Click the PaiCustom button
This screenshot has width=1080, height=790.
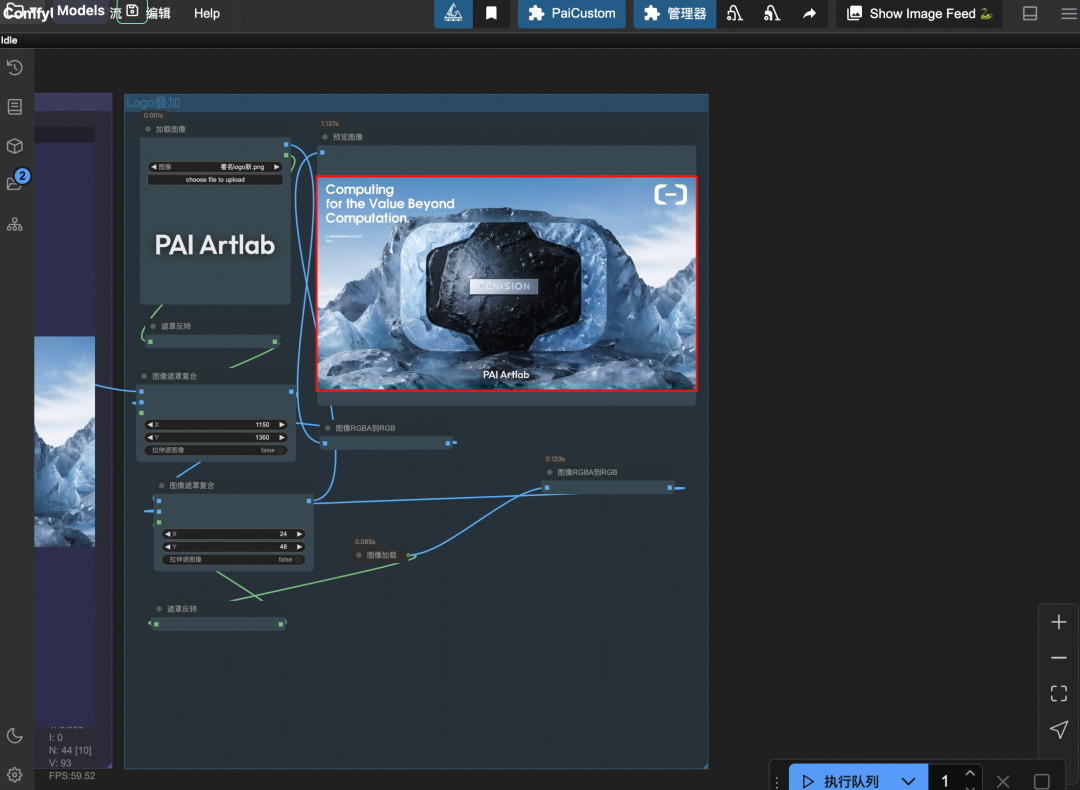pos(572,13)
